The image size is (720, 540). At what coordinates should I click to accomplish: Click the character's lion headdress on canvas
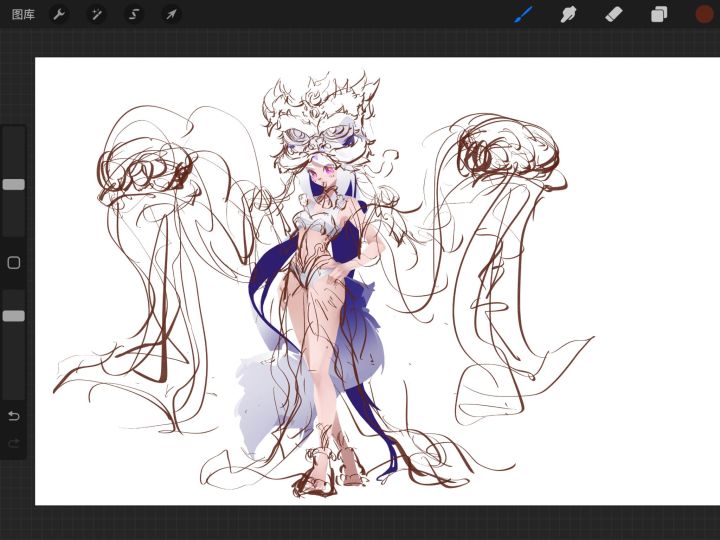321,120
